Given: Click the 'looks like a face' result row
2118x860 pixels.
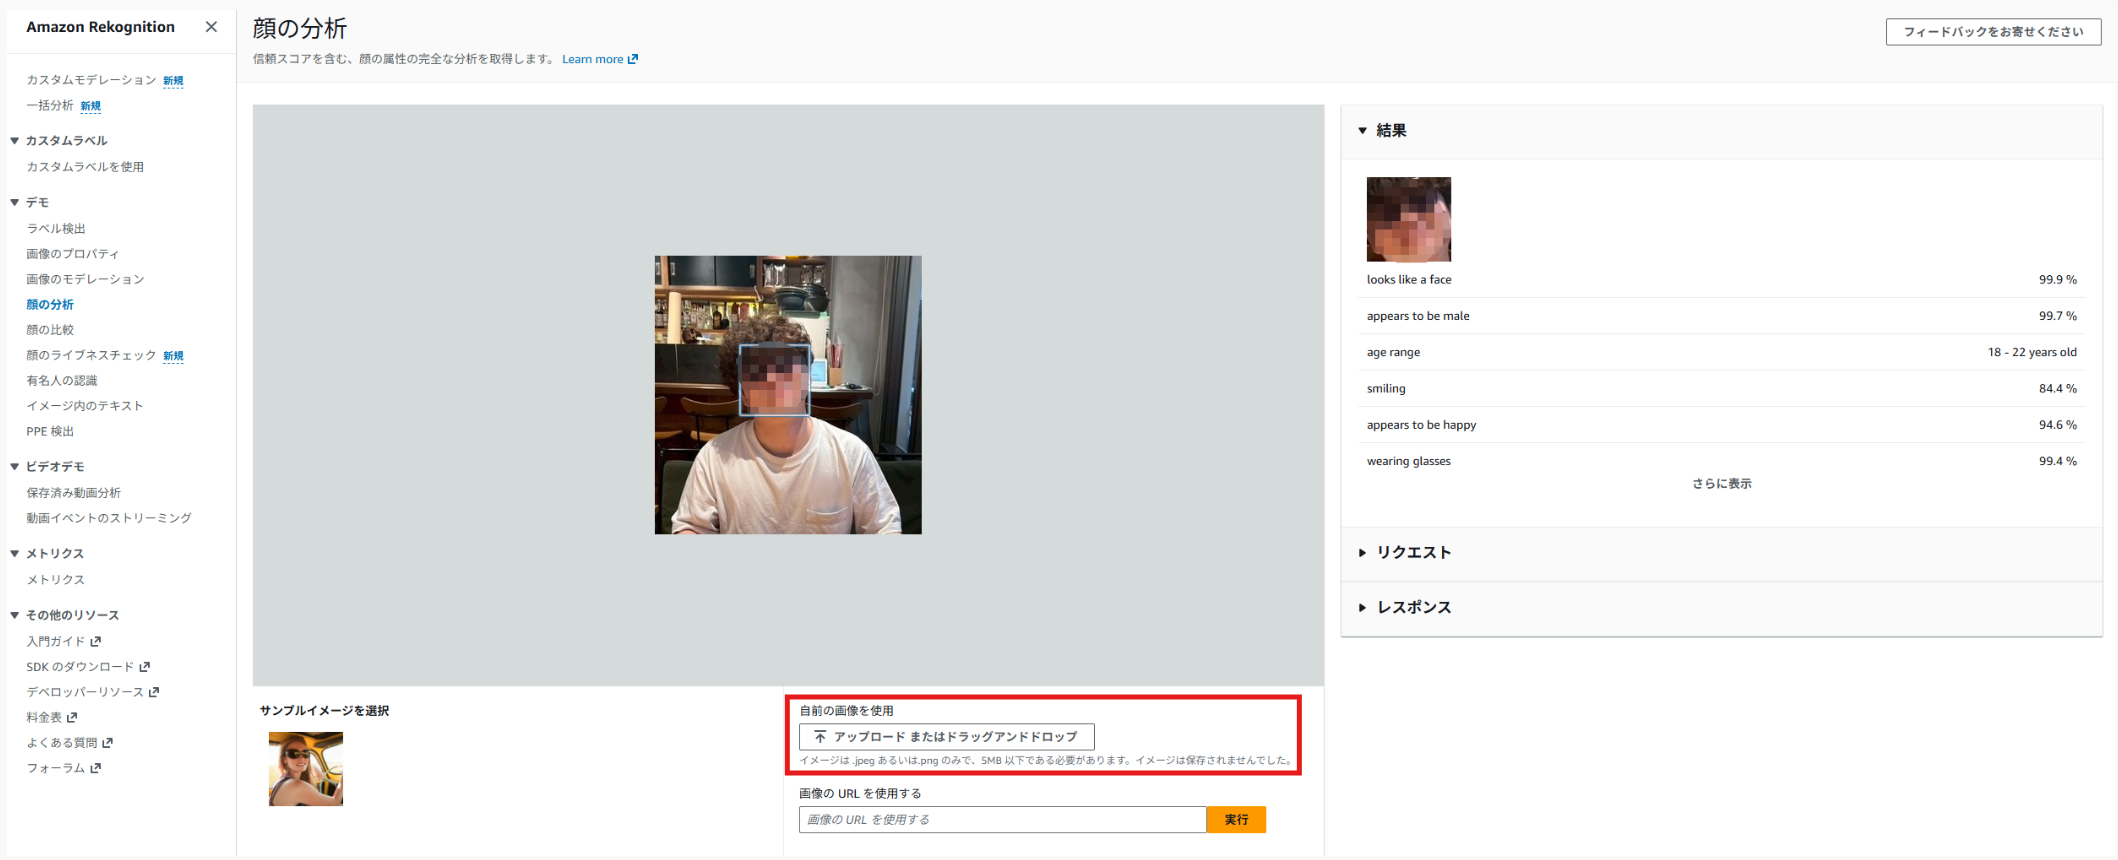Looking at the screenshot, I should click(x=1721, y=280).
